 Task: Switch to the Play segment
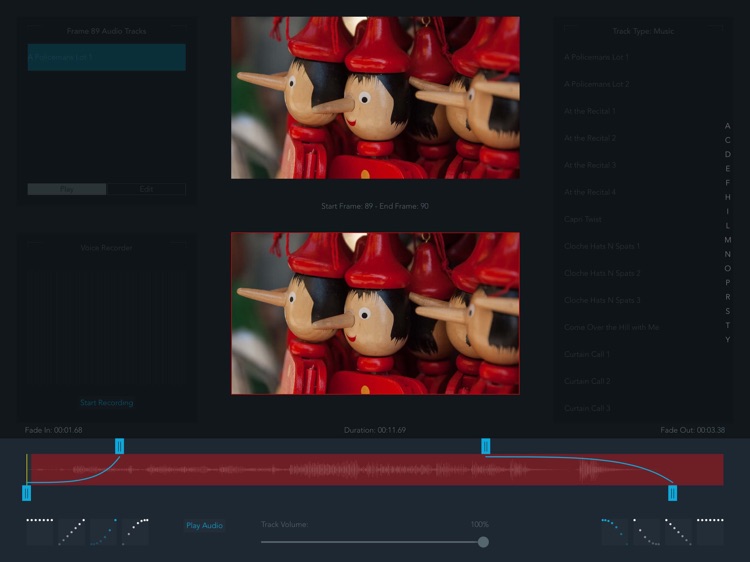[67, 189]
